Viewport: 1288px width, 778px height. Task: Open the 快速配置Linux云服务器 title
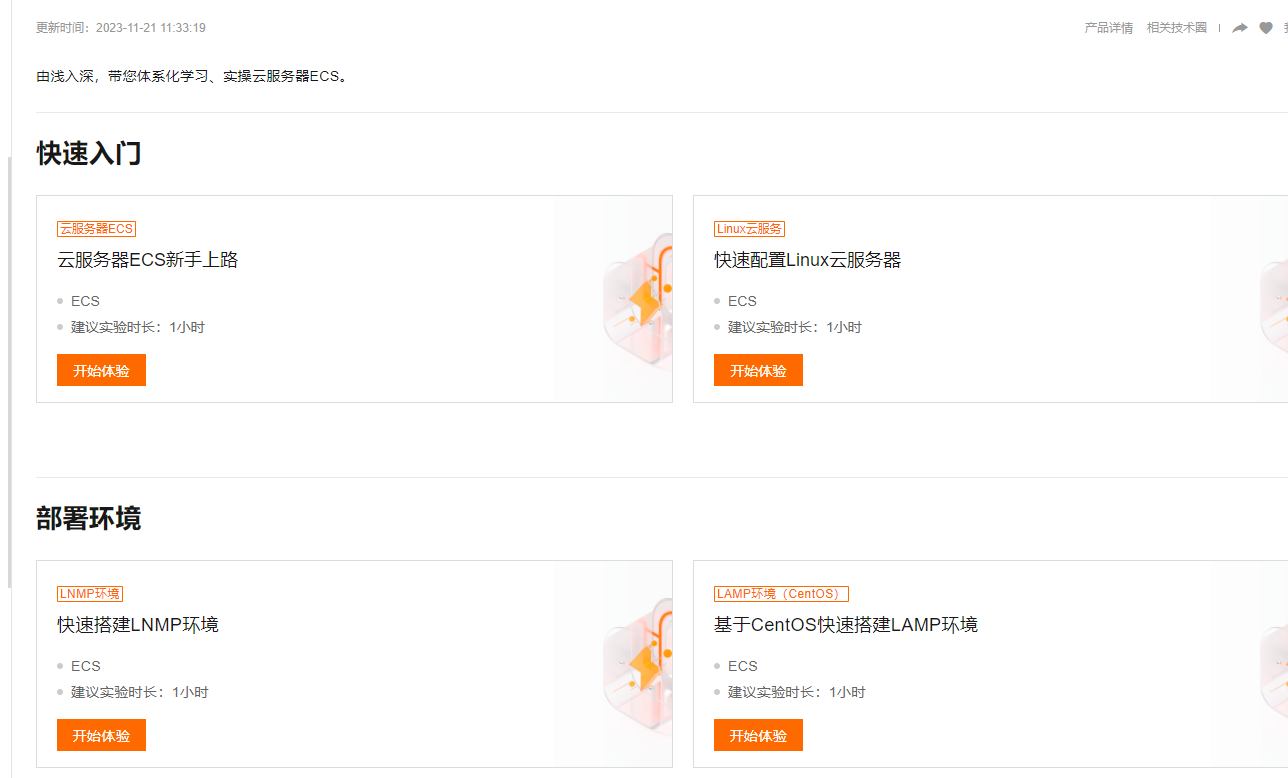pos(808,260)
